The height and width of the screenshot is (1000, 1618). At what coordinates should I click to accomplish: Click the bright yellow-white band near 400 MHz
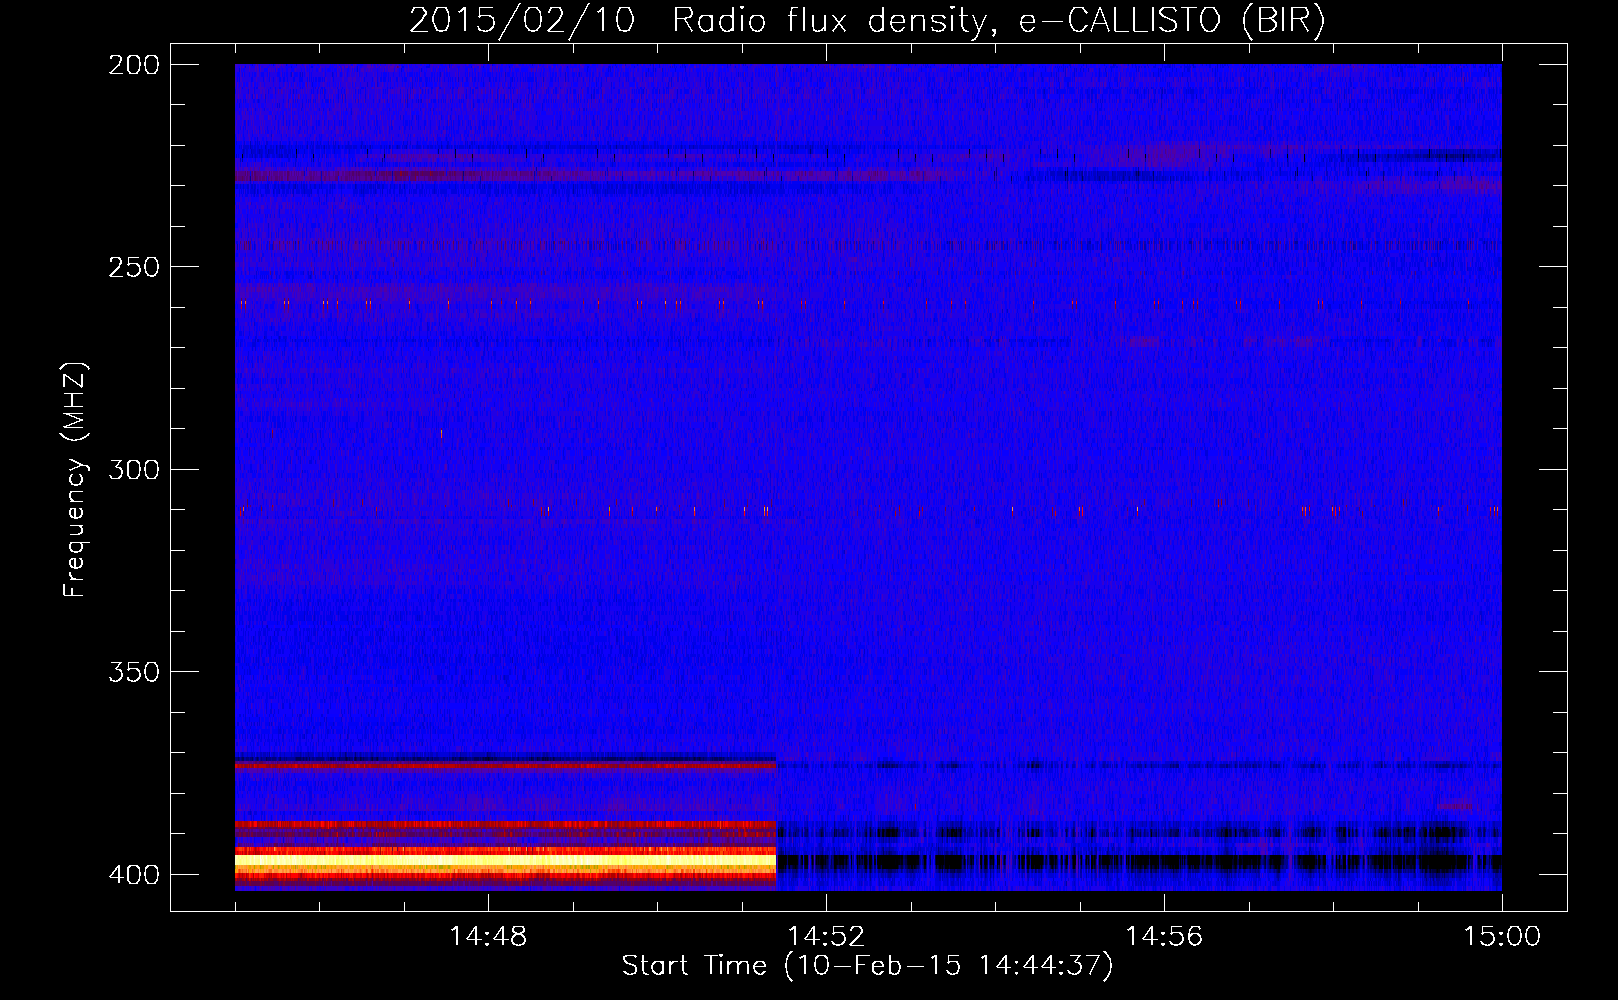pos(505,860)
